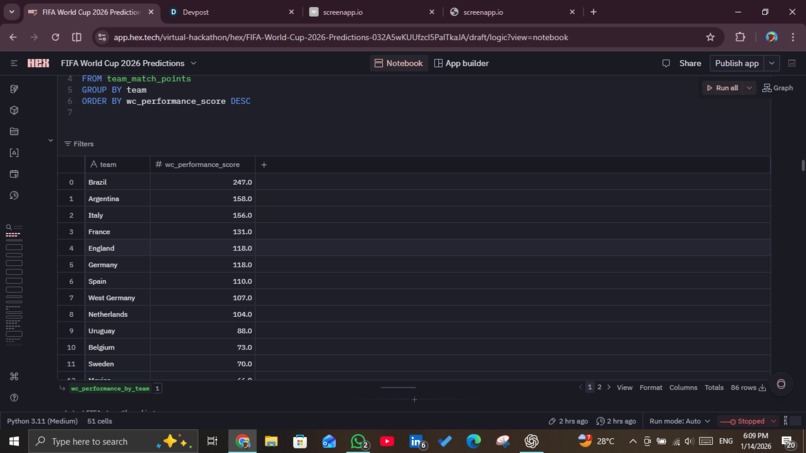Switch to the Devpost browser tab
806x453 pixels.
pos(231,12)
